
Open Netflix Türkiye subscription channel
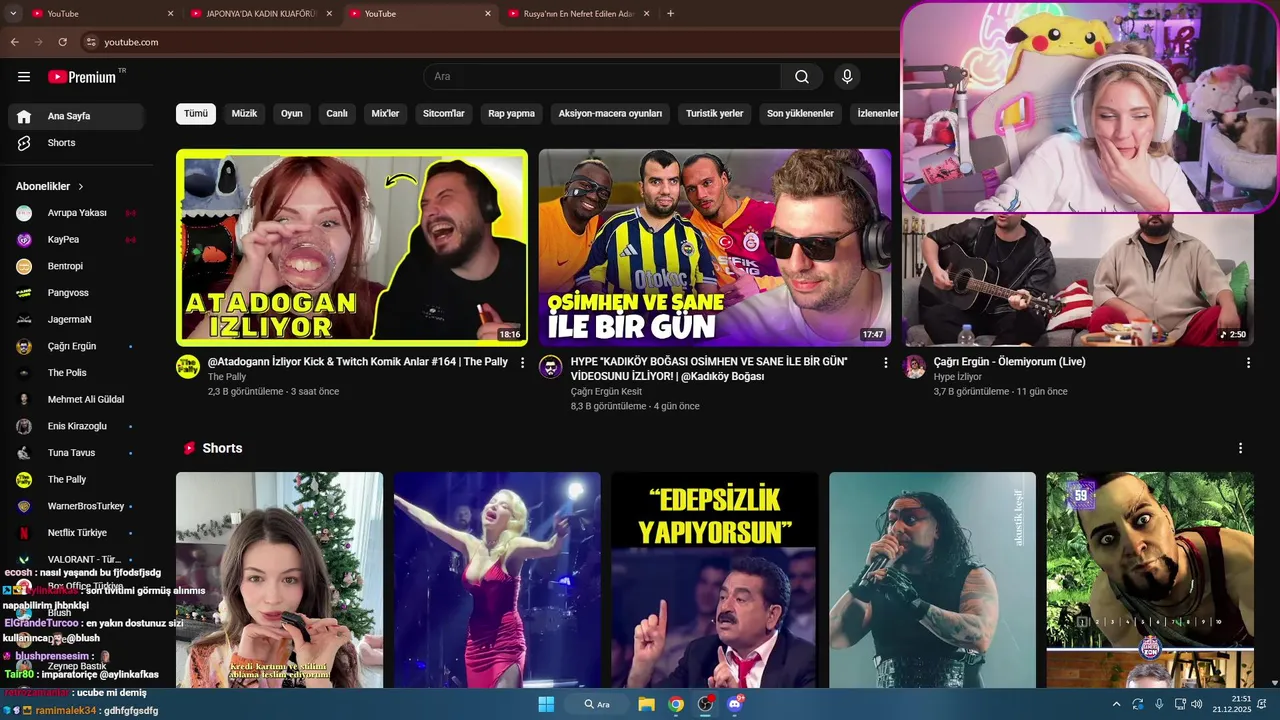(x=77, y=533)
